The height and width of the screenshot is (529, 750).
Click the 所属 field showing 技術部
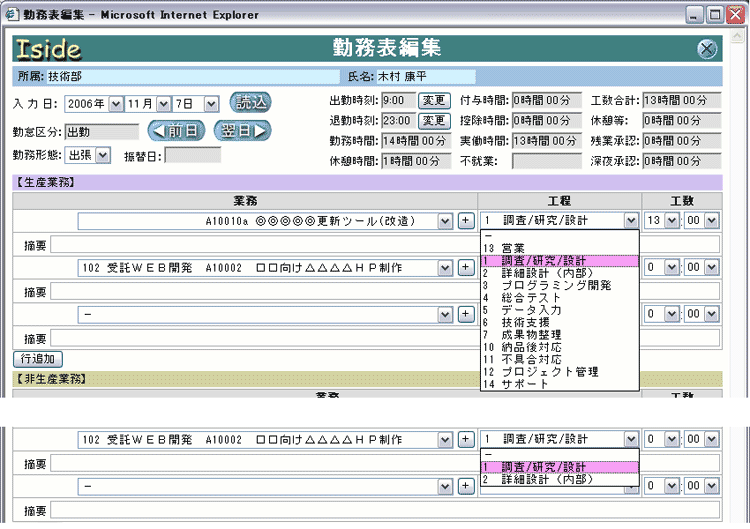coord(193,77)
